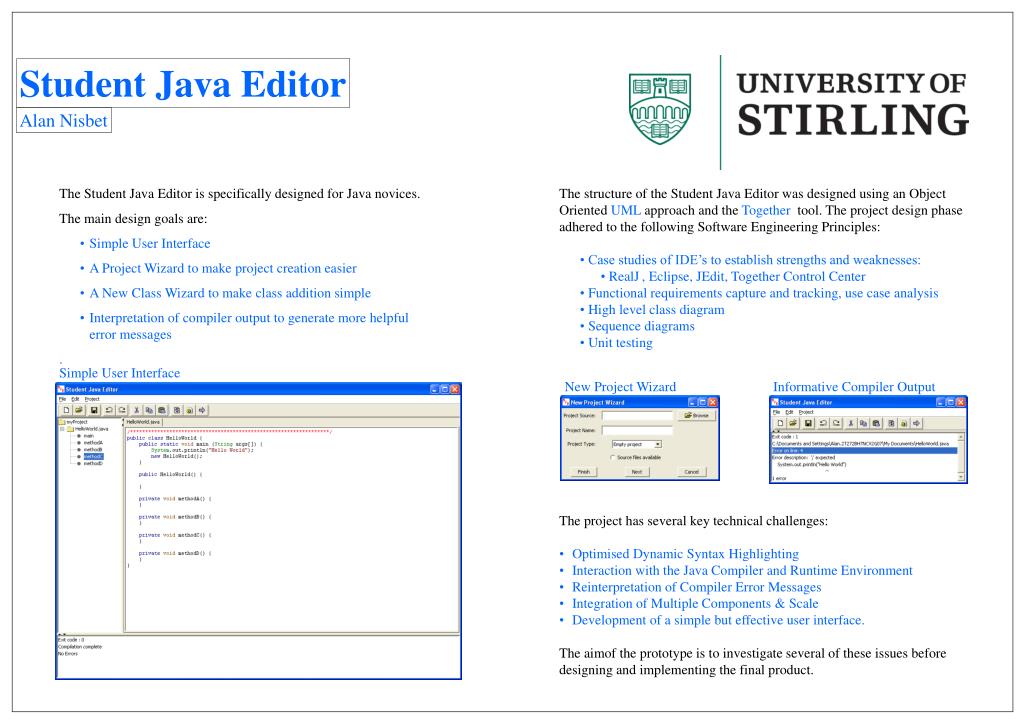The height and width of the screenshot is (724, 1024).
Task: Click New file icon in small compiler-output window
Action: [x=780, y=423]
